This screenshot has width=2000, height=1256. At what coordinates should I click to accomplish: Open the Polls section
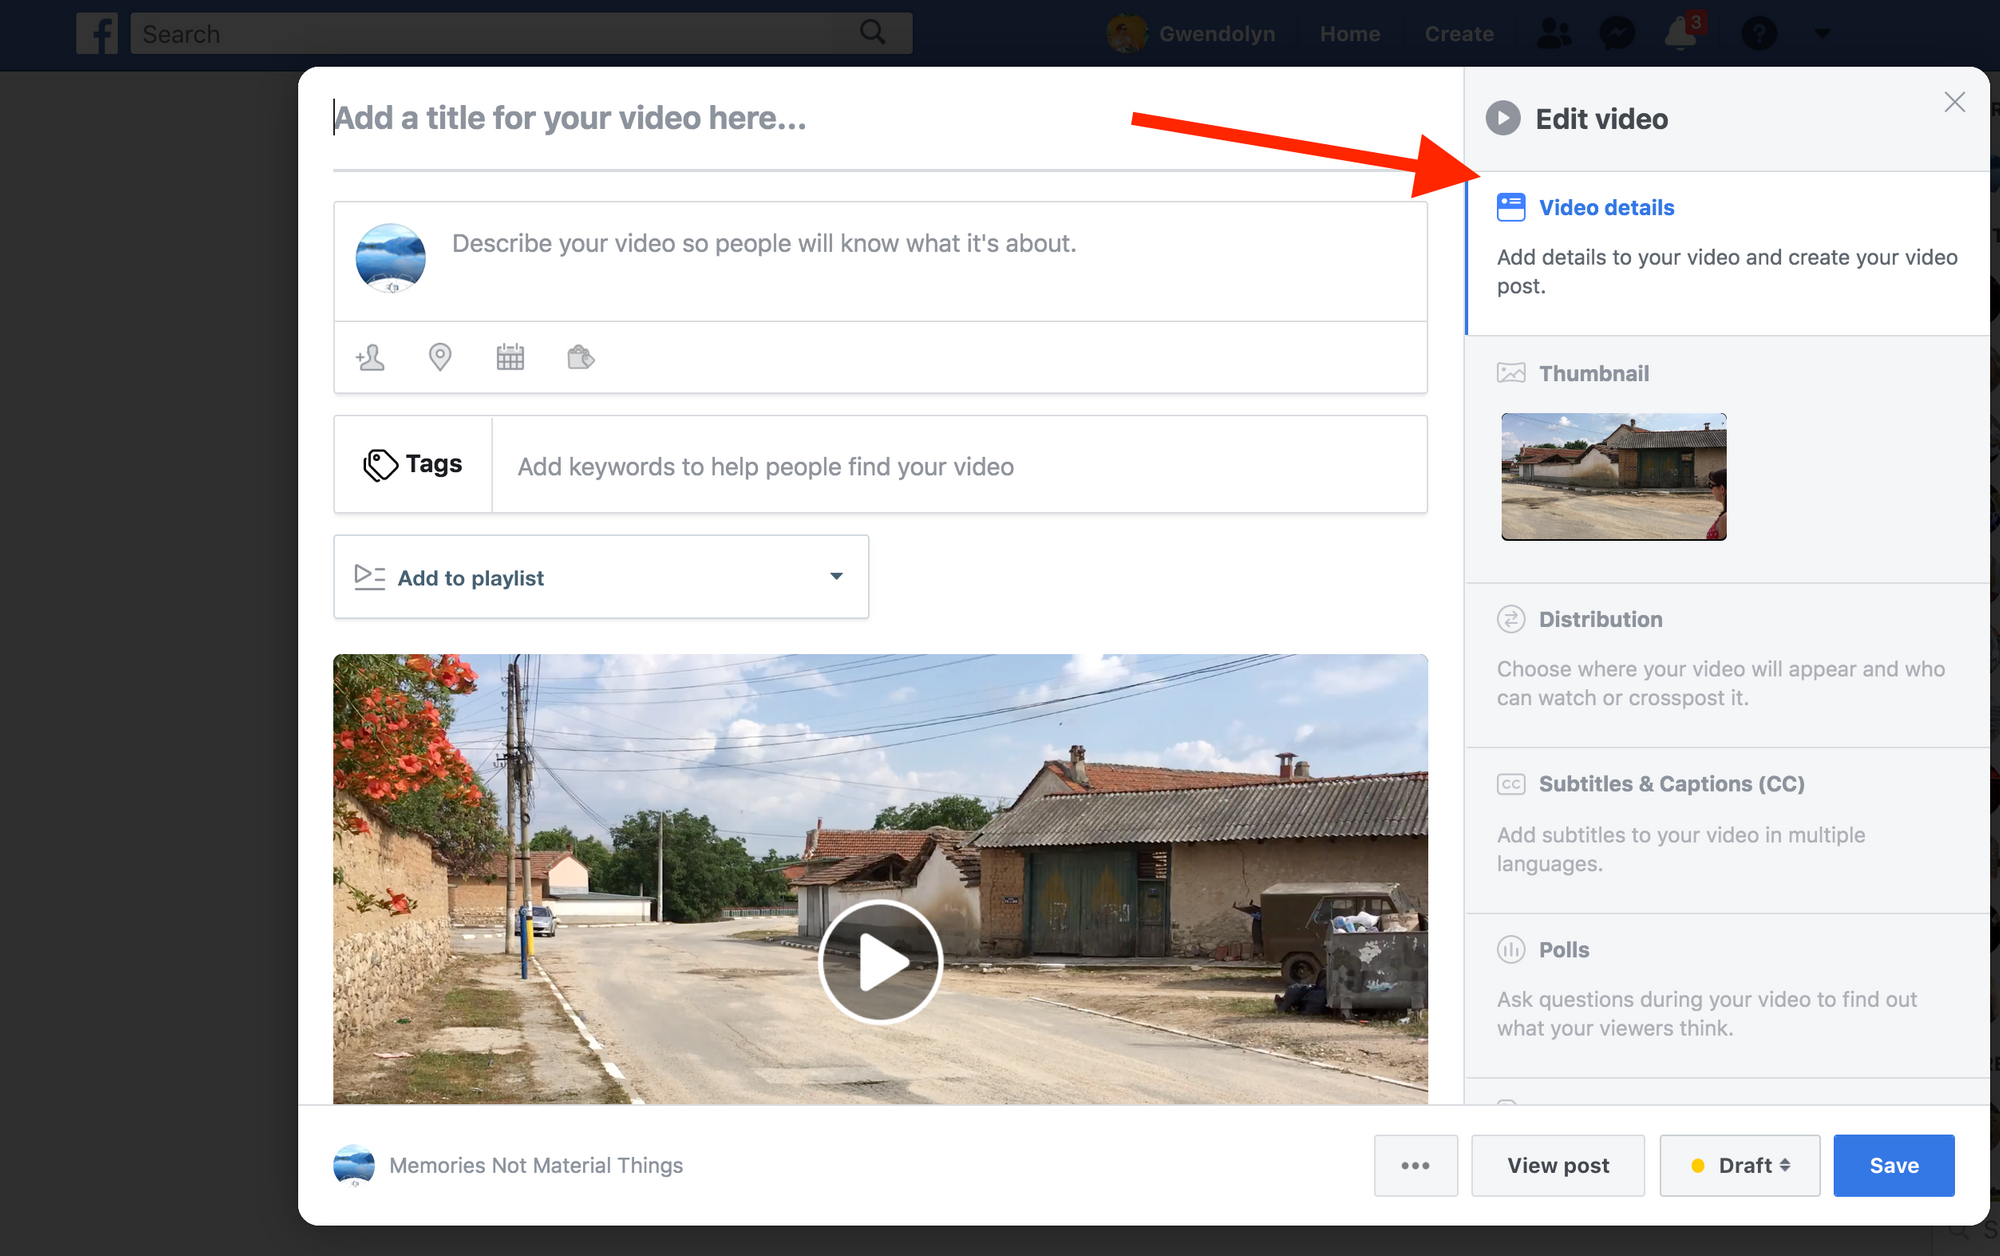pyautogui.click(x=1563, y=949)
